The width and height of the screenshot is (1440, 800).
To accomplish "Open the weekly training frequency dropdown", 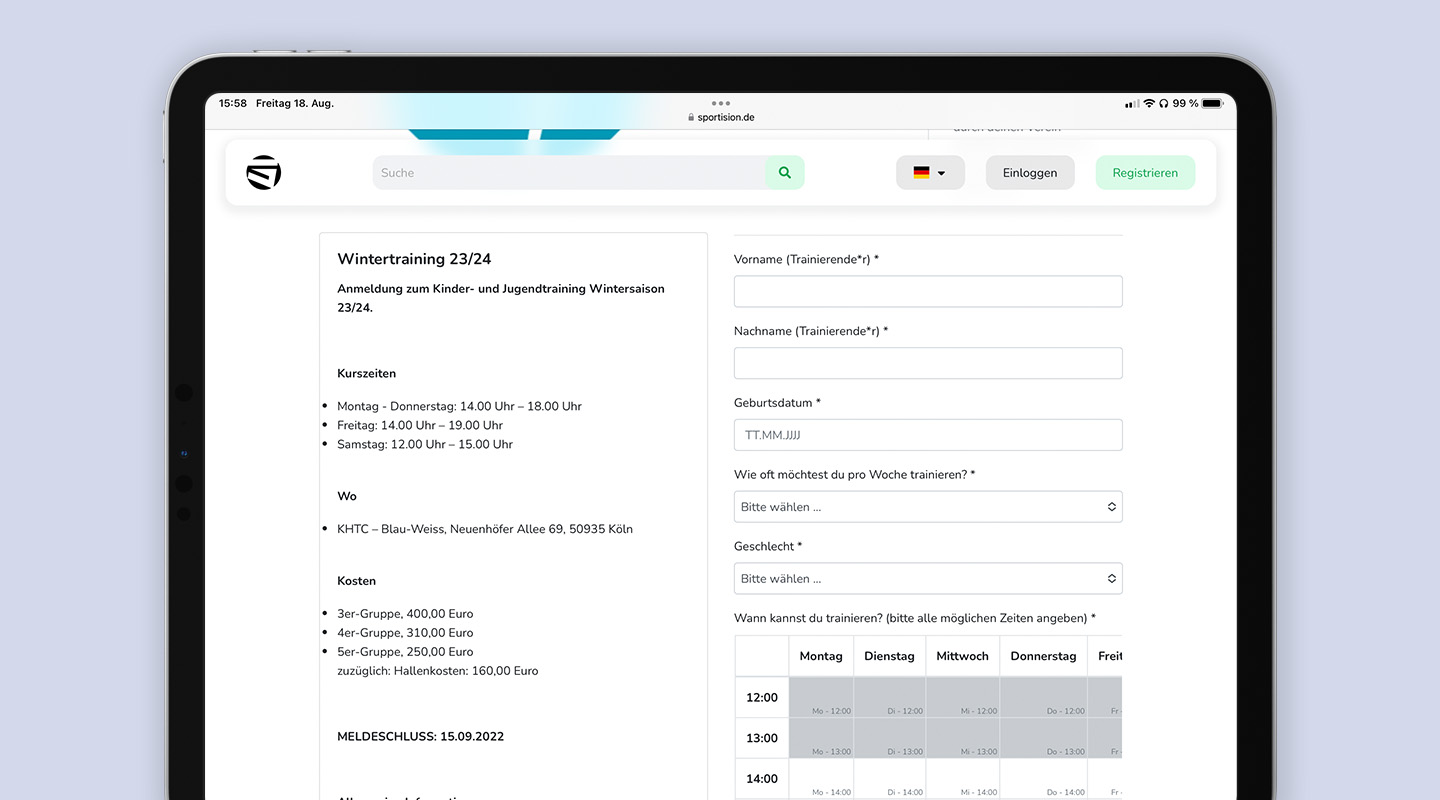I will click(x=928, y=507).
